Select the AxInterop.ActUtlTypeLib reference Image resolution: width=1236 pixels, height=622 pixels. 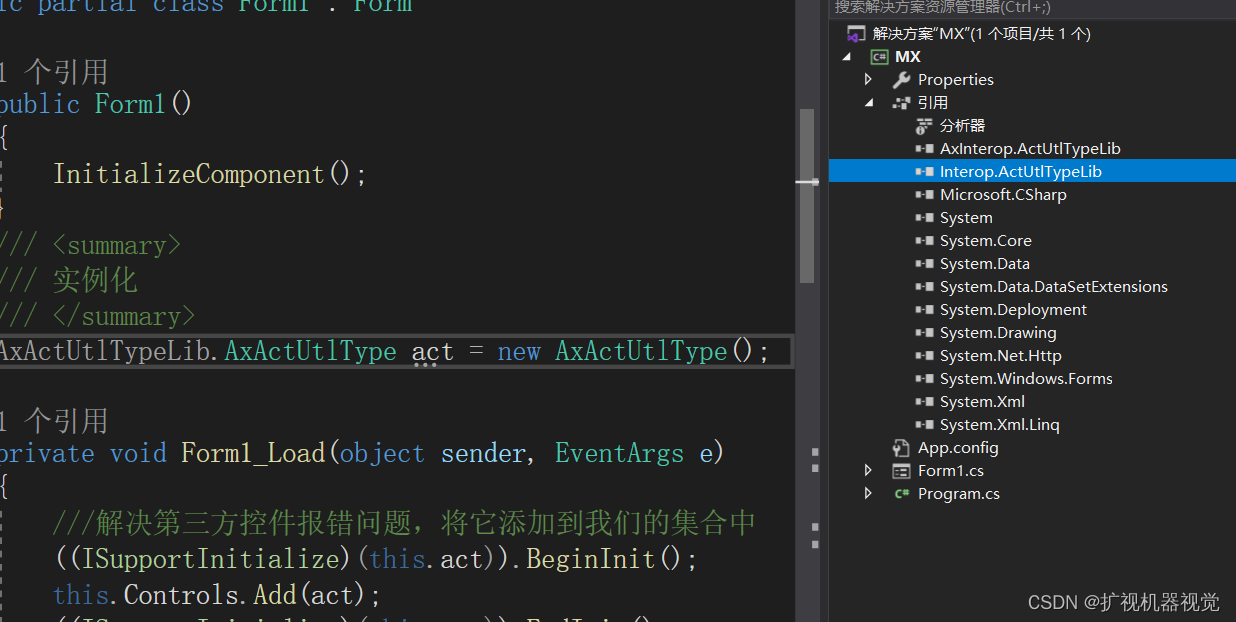tap(1030, 148)
